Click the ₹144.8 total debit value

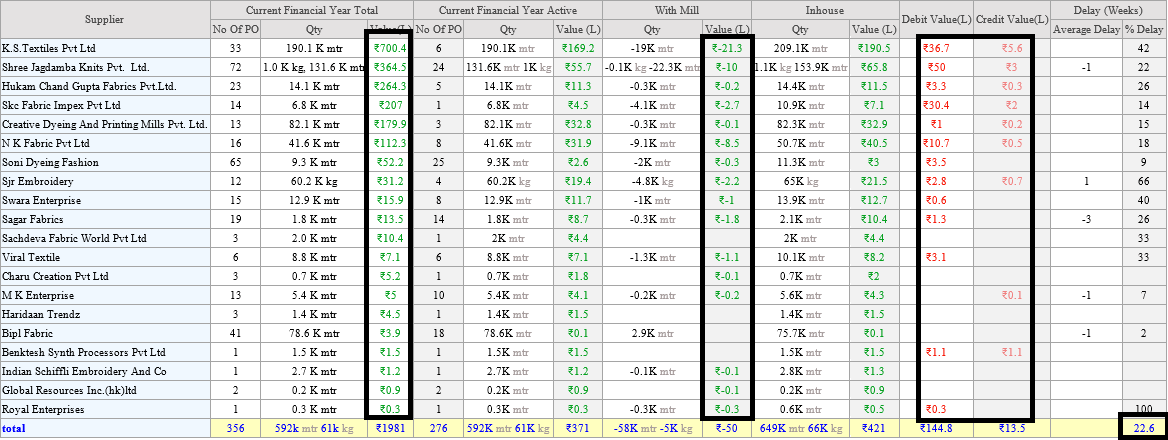click(936, 428)
